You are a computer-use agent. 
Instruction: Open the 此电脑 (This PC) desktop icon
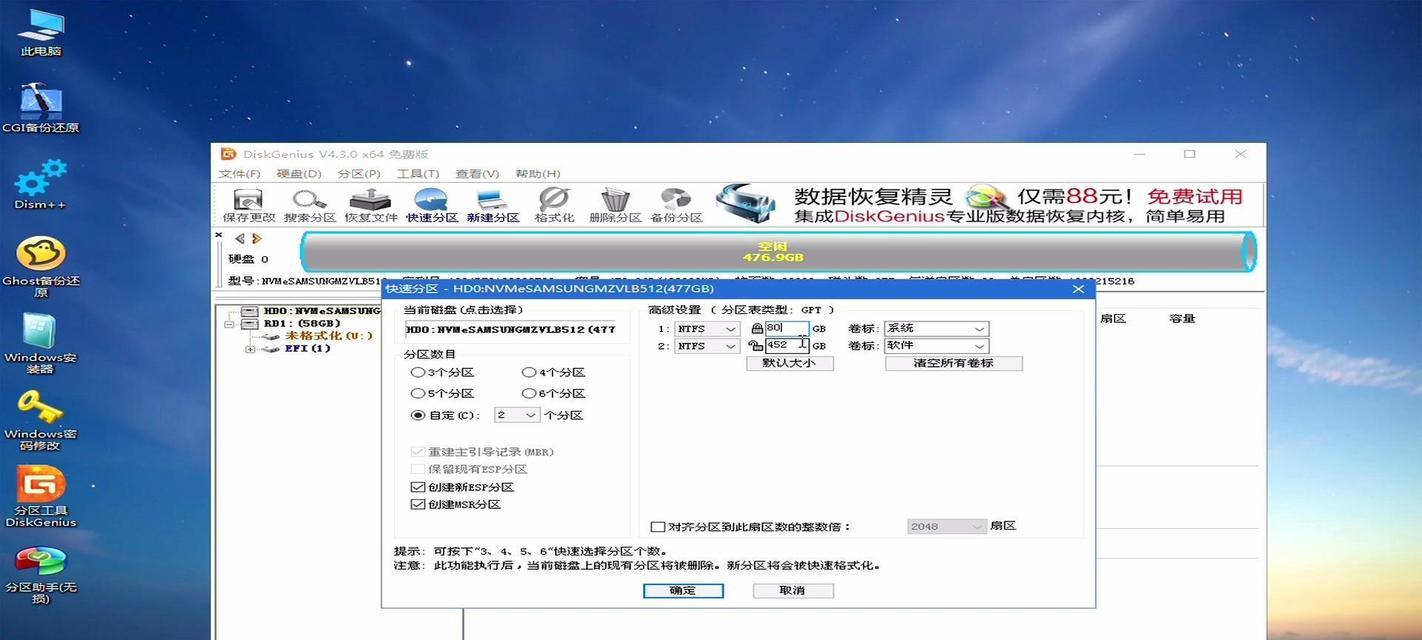(x=41, y=33)
